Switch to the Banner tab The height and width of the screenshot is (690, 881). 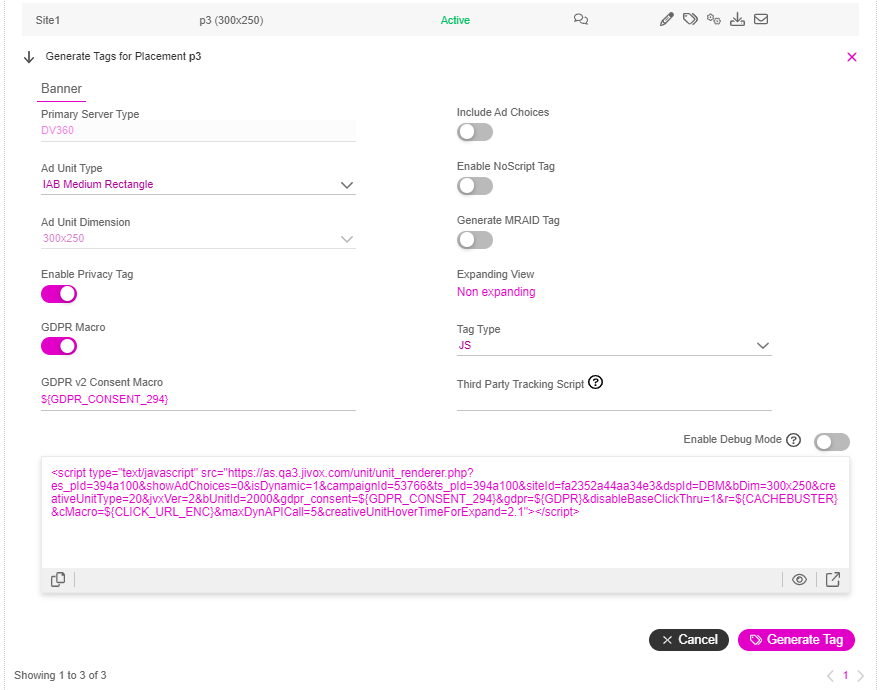tap(61, 89)
